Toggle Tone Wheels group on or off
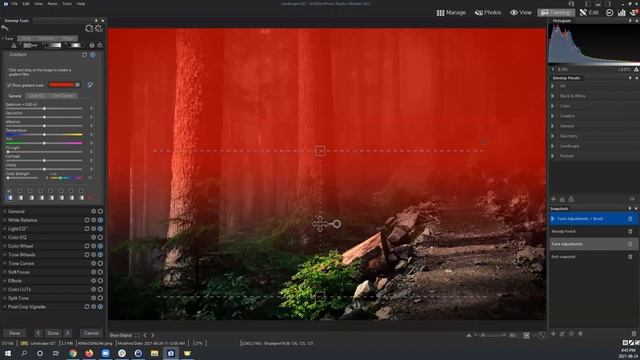The width and height of the screenshot is (640, 360). pyautogui.click(x=100, y=255)
